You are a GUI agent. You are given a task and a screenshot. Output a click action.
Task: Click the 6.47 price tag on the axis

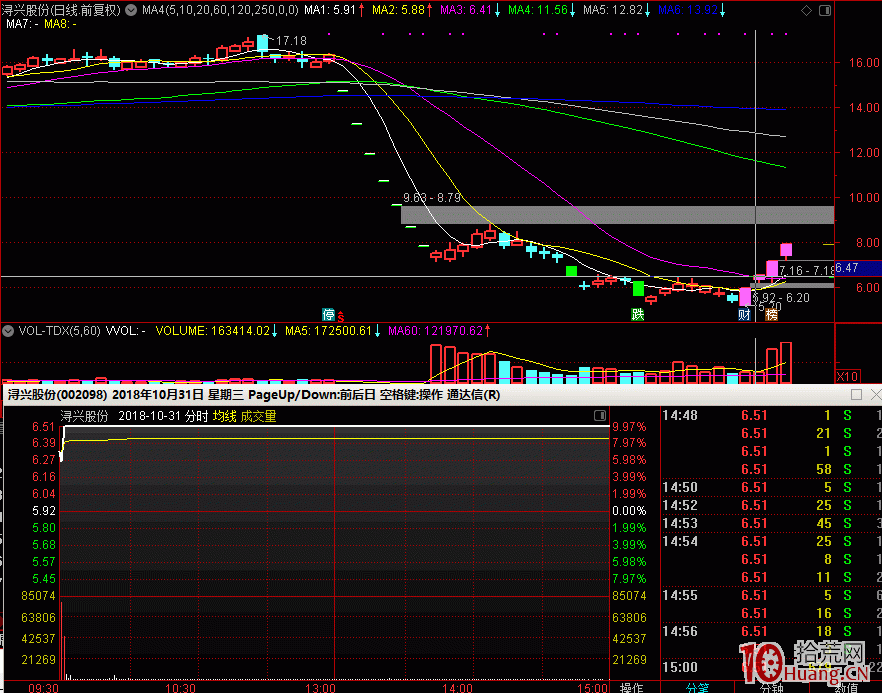[847, 268]
